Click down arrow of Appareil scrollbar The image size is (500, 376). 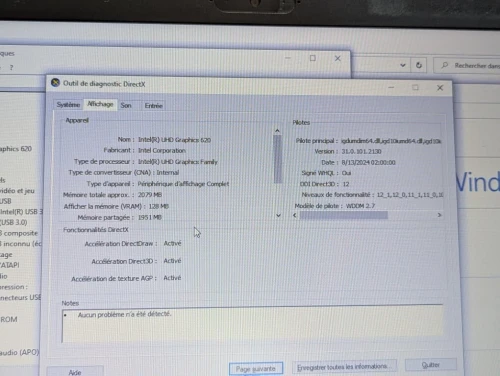click(x=278, y=215)
